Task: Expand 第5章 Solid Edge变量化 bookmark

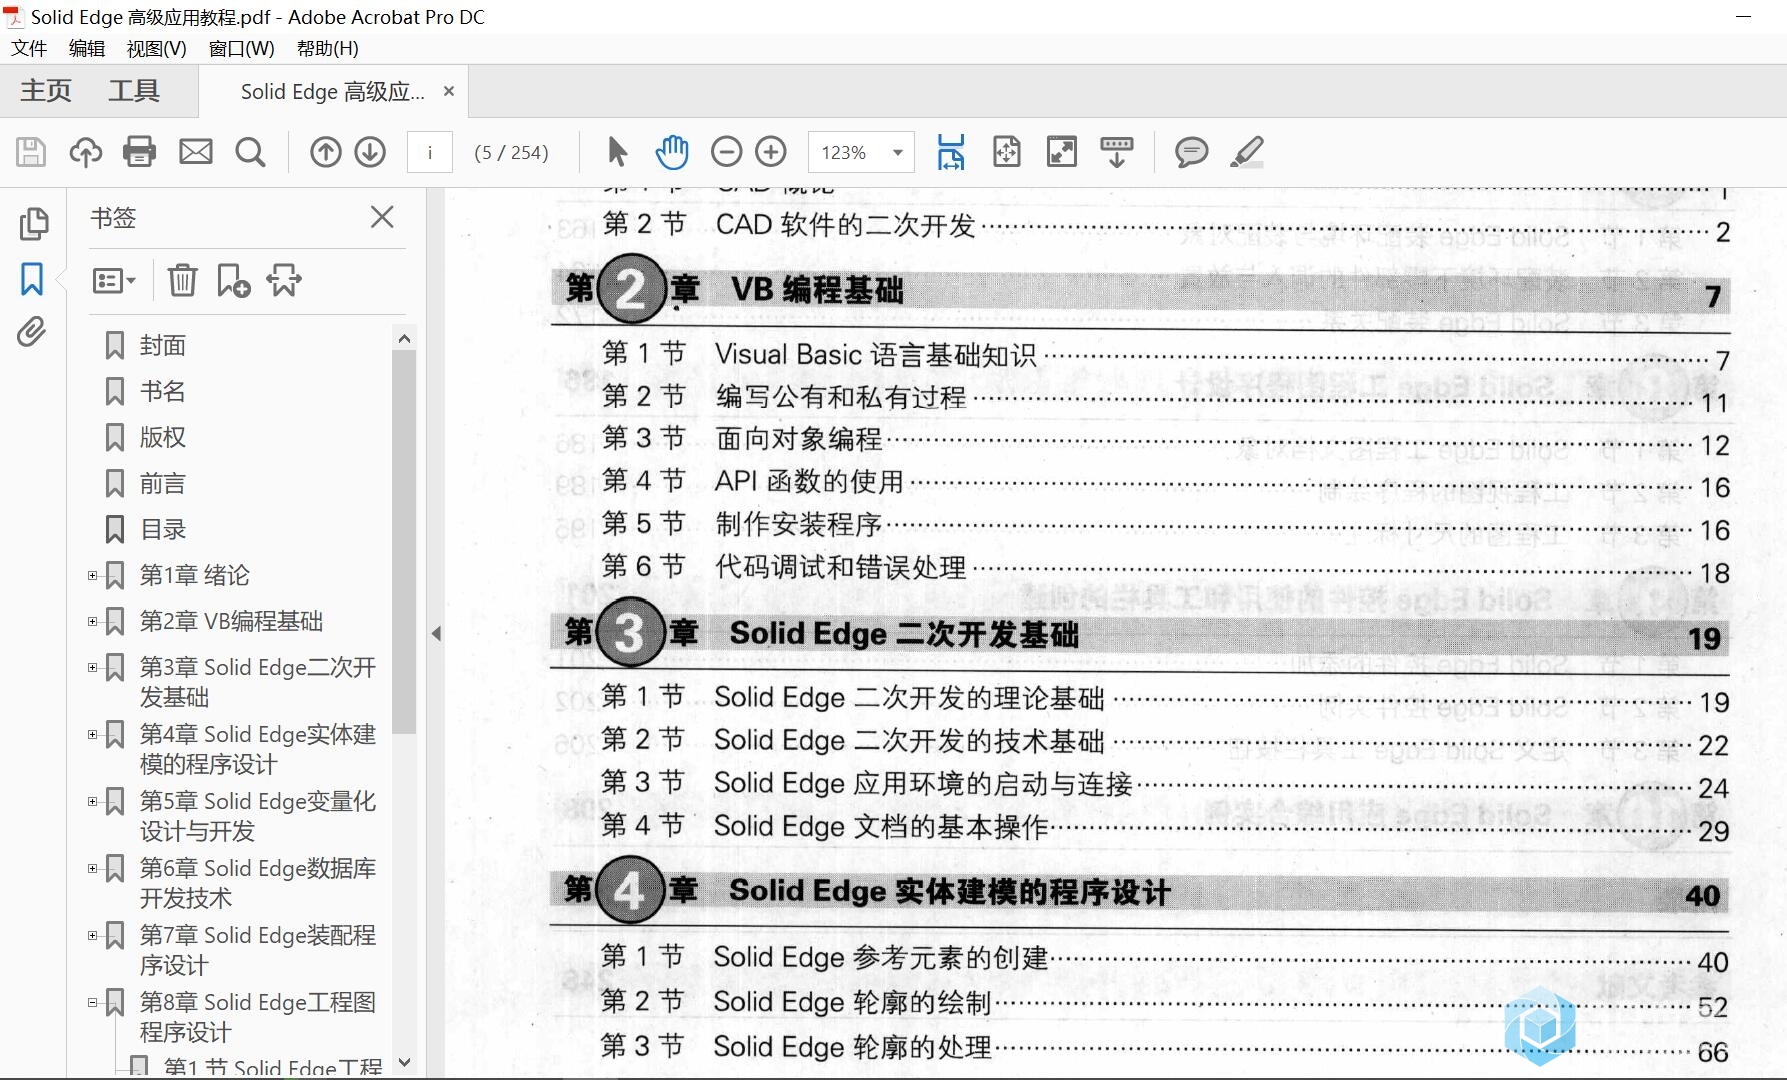Action: 92,801
